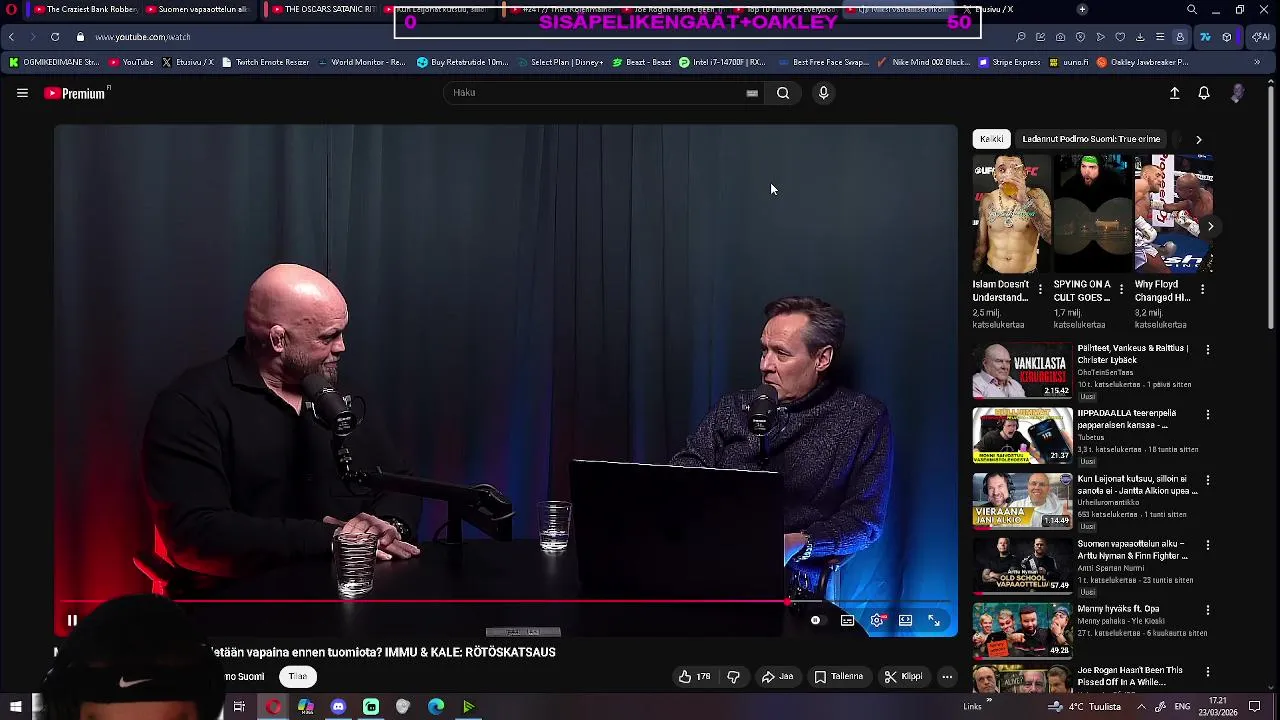
Task: Open the YouTube hamburger guide menu
Action: (22, 93)
